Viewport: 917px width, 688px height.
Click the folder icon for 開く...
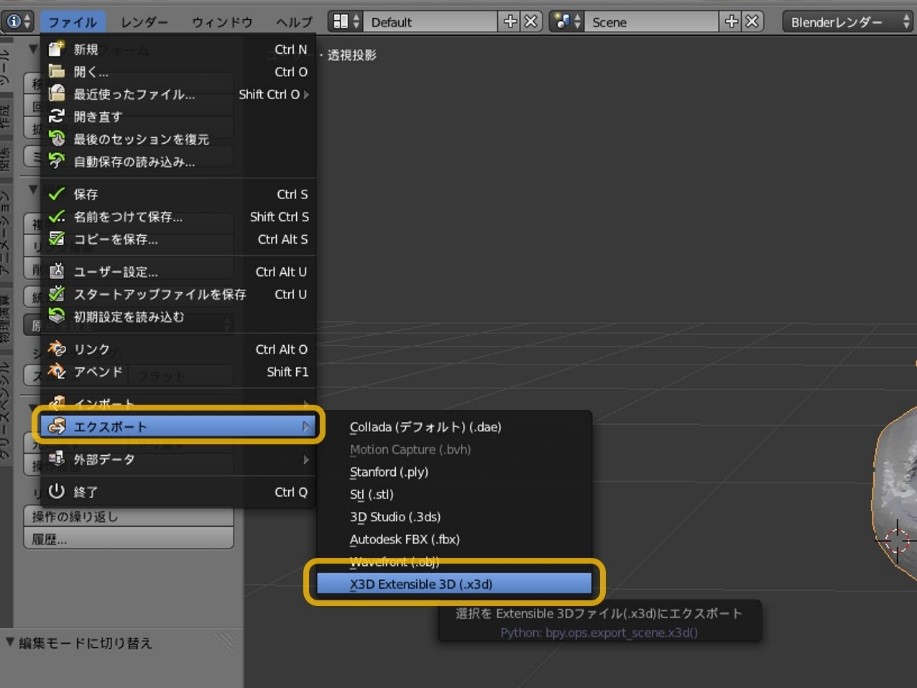(56, 72)
